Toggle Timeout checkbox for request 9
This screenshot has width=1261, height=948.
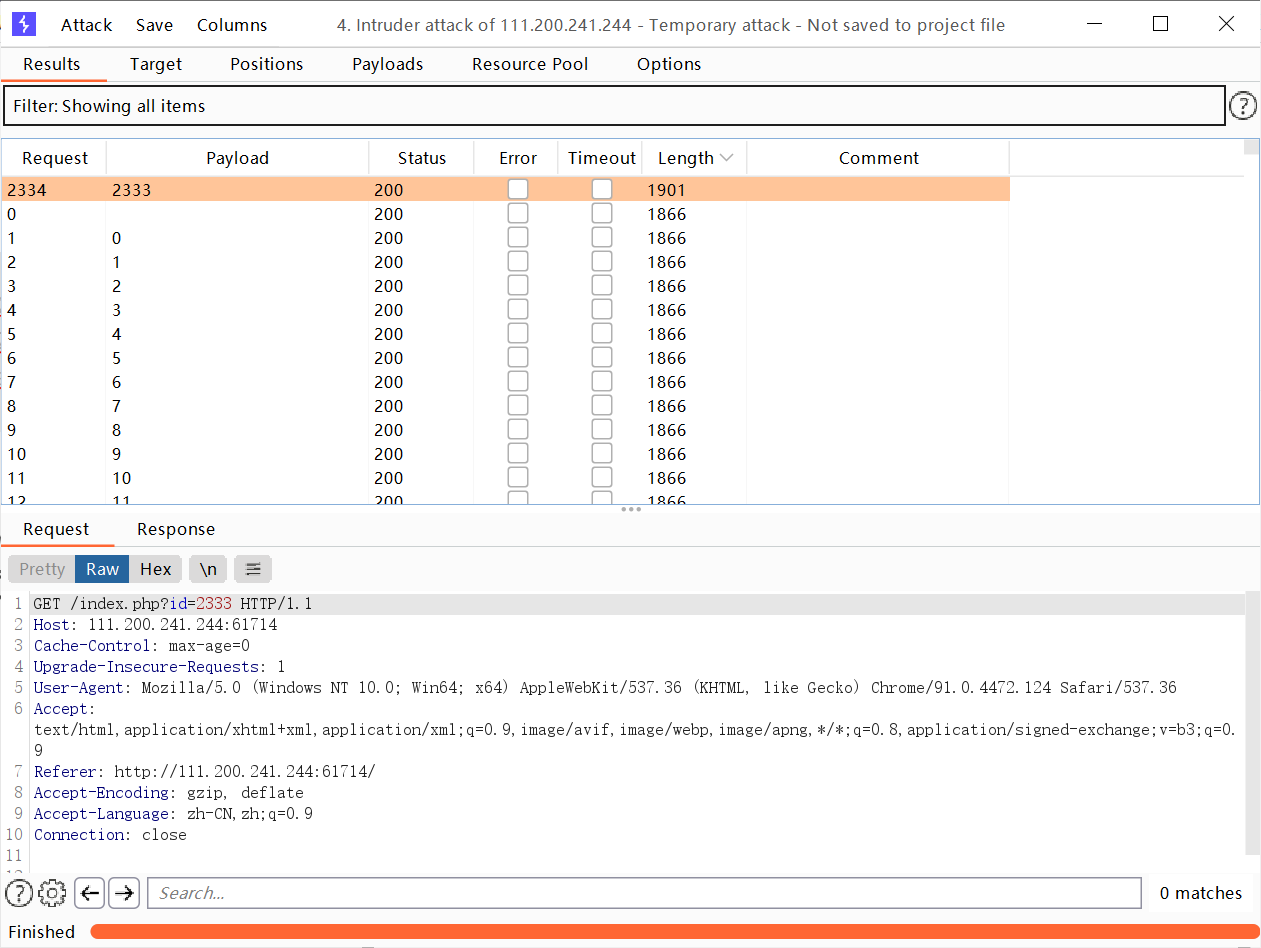pyautogui.click(x=602, y=429)
